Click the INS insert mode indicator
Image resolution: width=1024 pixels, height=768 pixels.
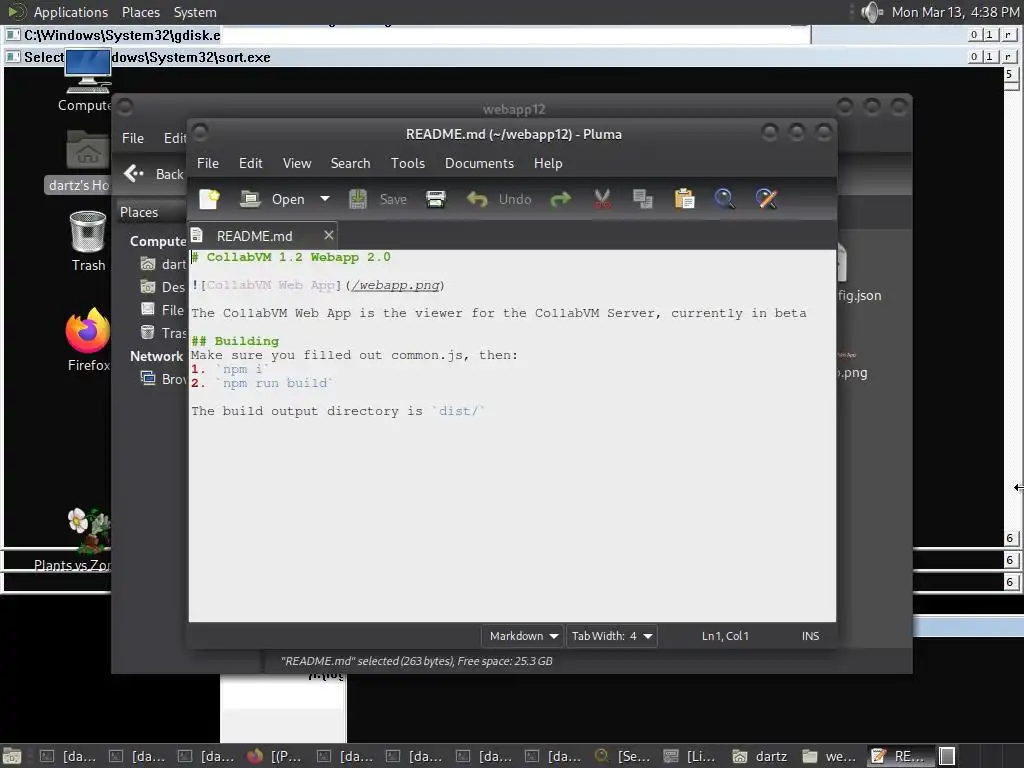(x=810, y=636)
